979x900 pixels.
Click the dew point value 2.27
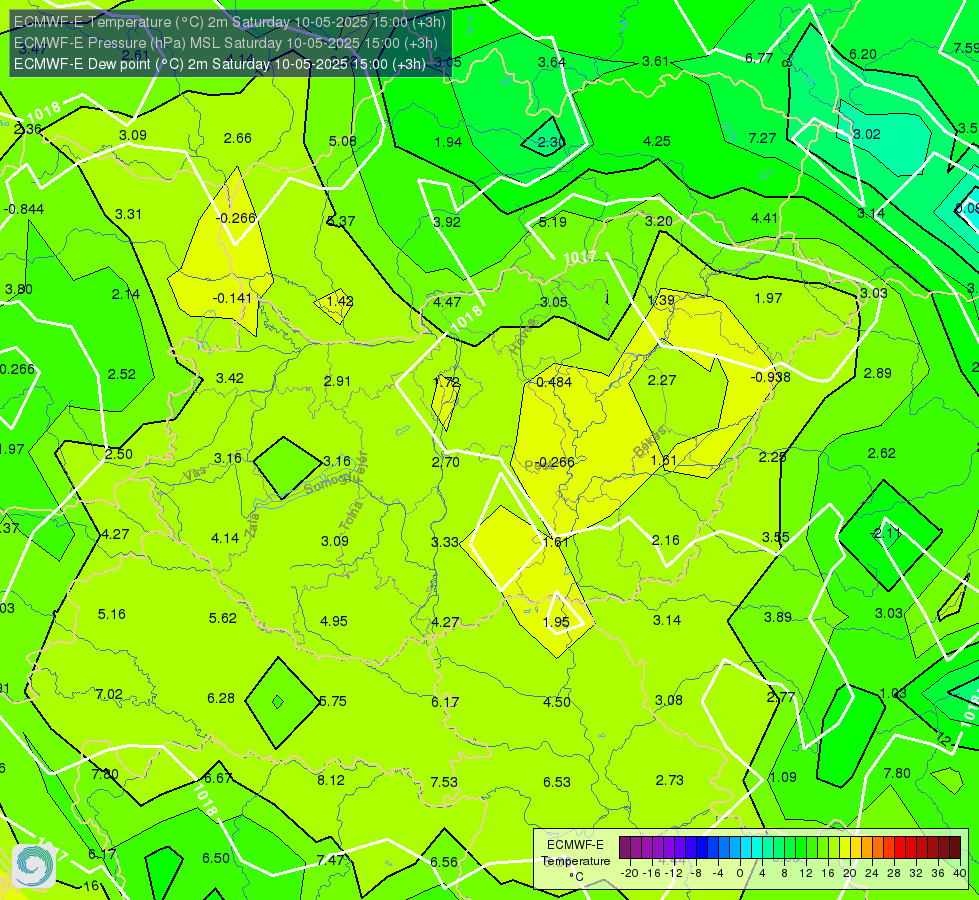pyautogui.click(x=662, y=380)
